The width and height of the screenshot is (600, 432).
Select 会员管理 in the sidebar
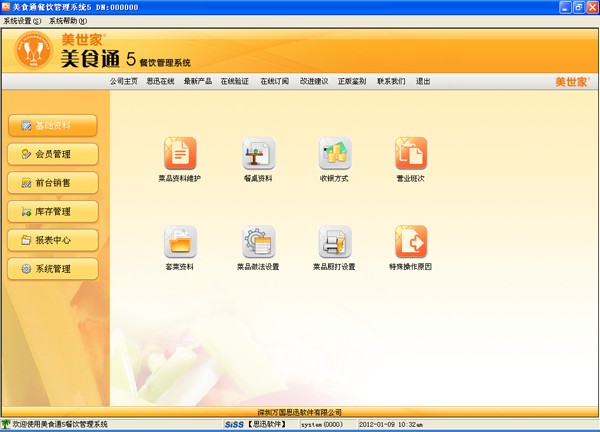pos(52,154)
